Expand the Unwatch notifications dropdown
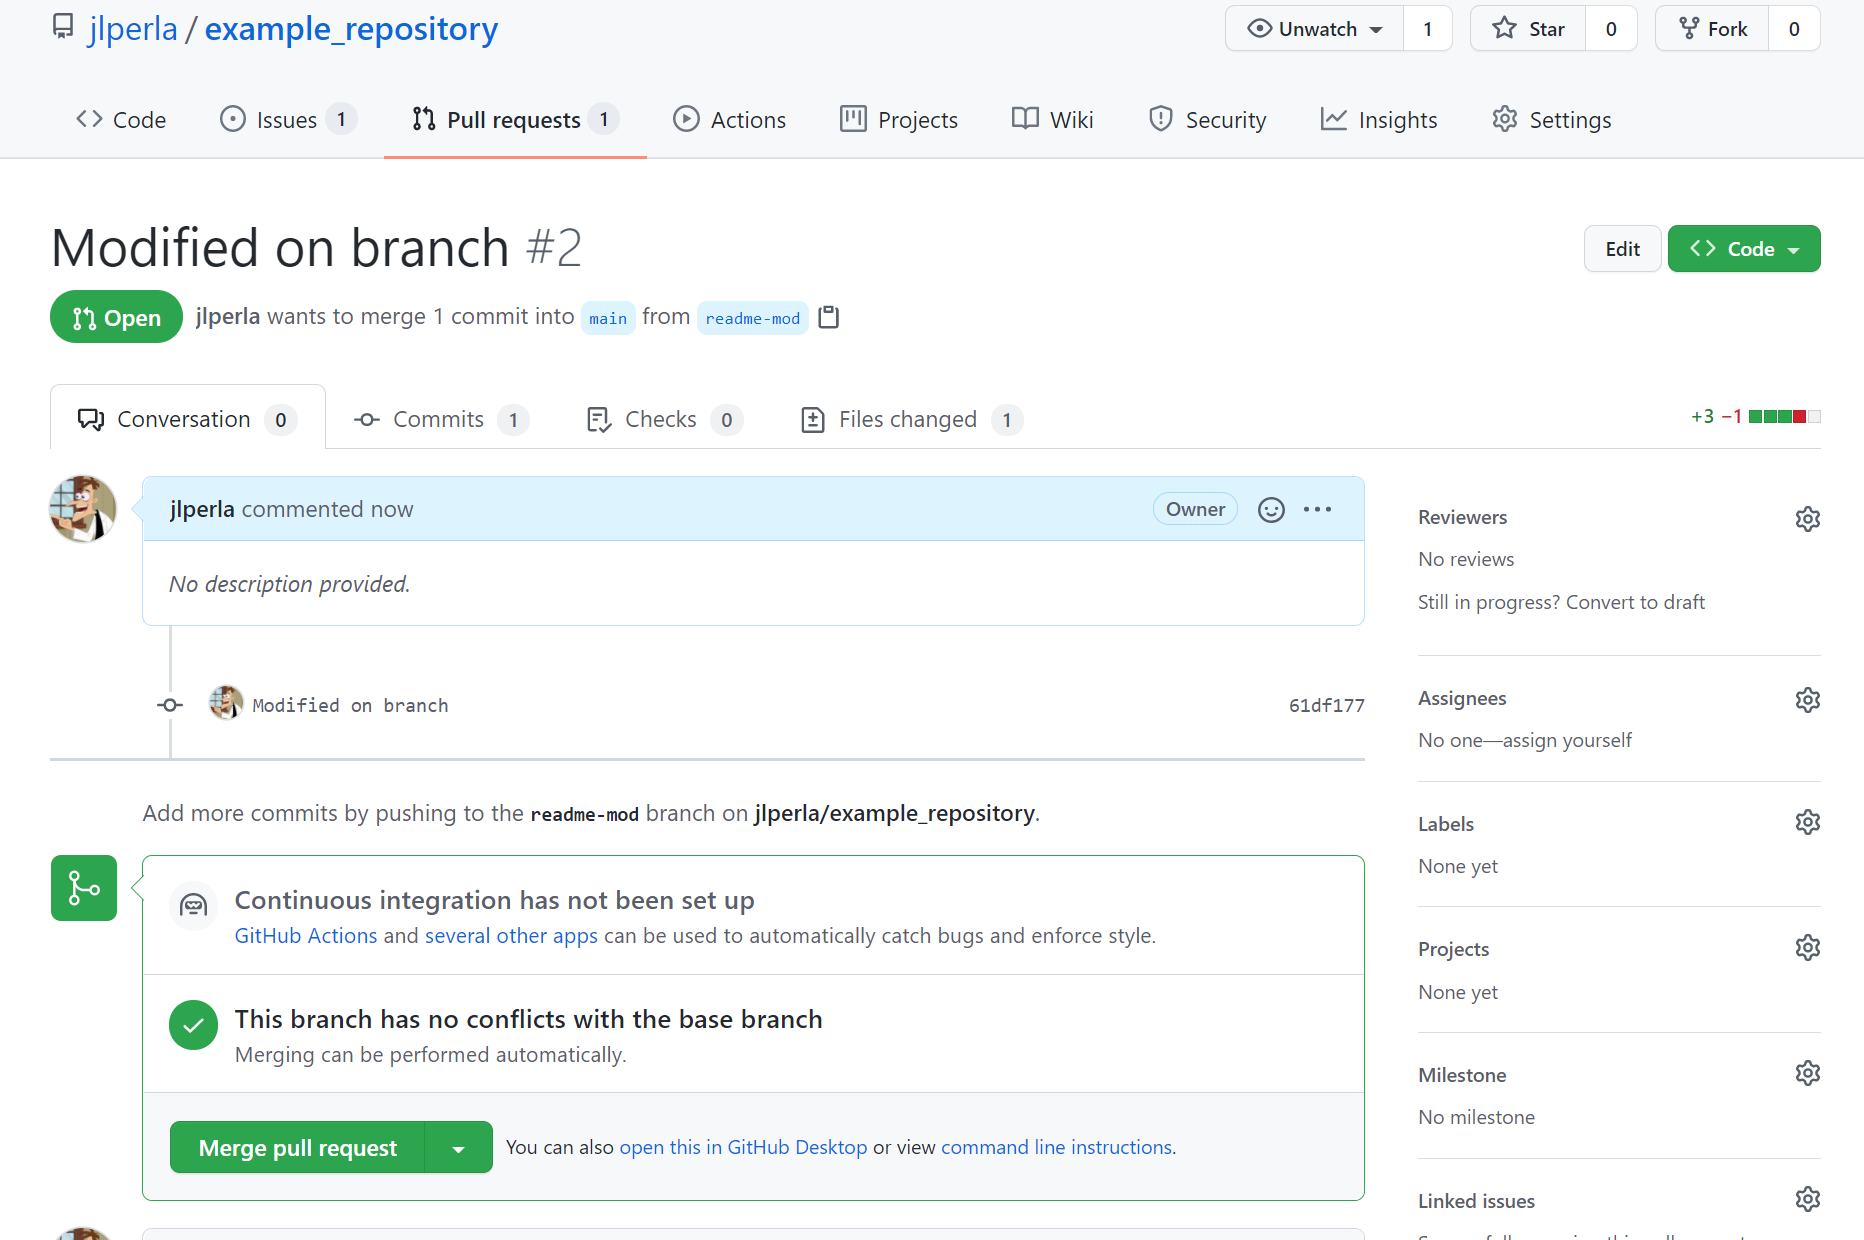1864x1240 pixels. pyautogui.click(x=1315, y=29)
